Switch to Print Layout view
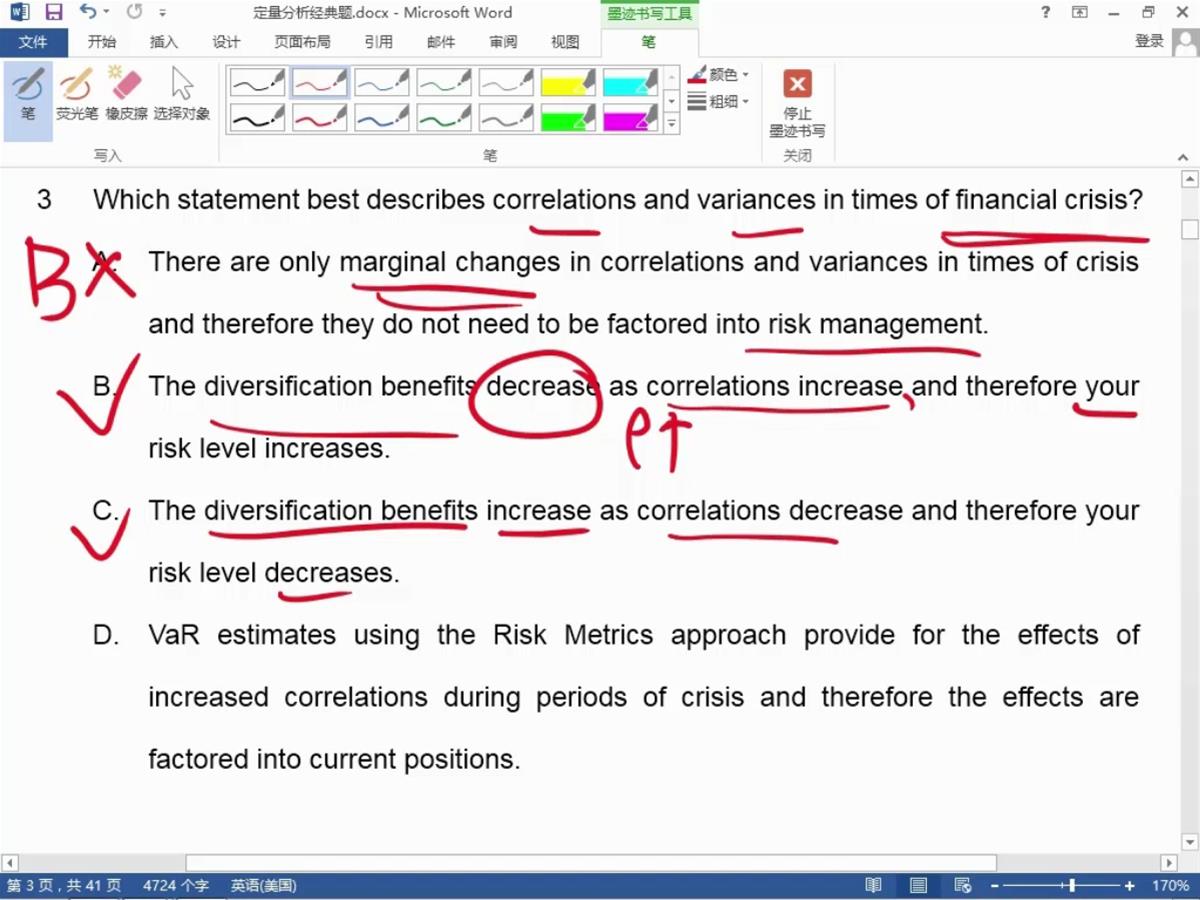Image resolution: width=1200 pixels, height=900 pixels. tap(918, 886)
